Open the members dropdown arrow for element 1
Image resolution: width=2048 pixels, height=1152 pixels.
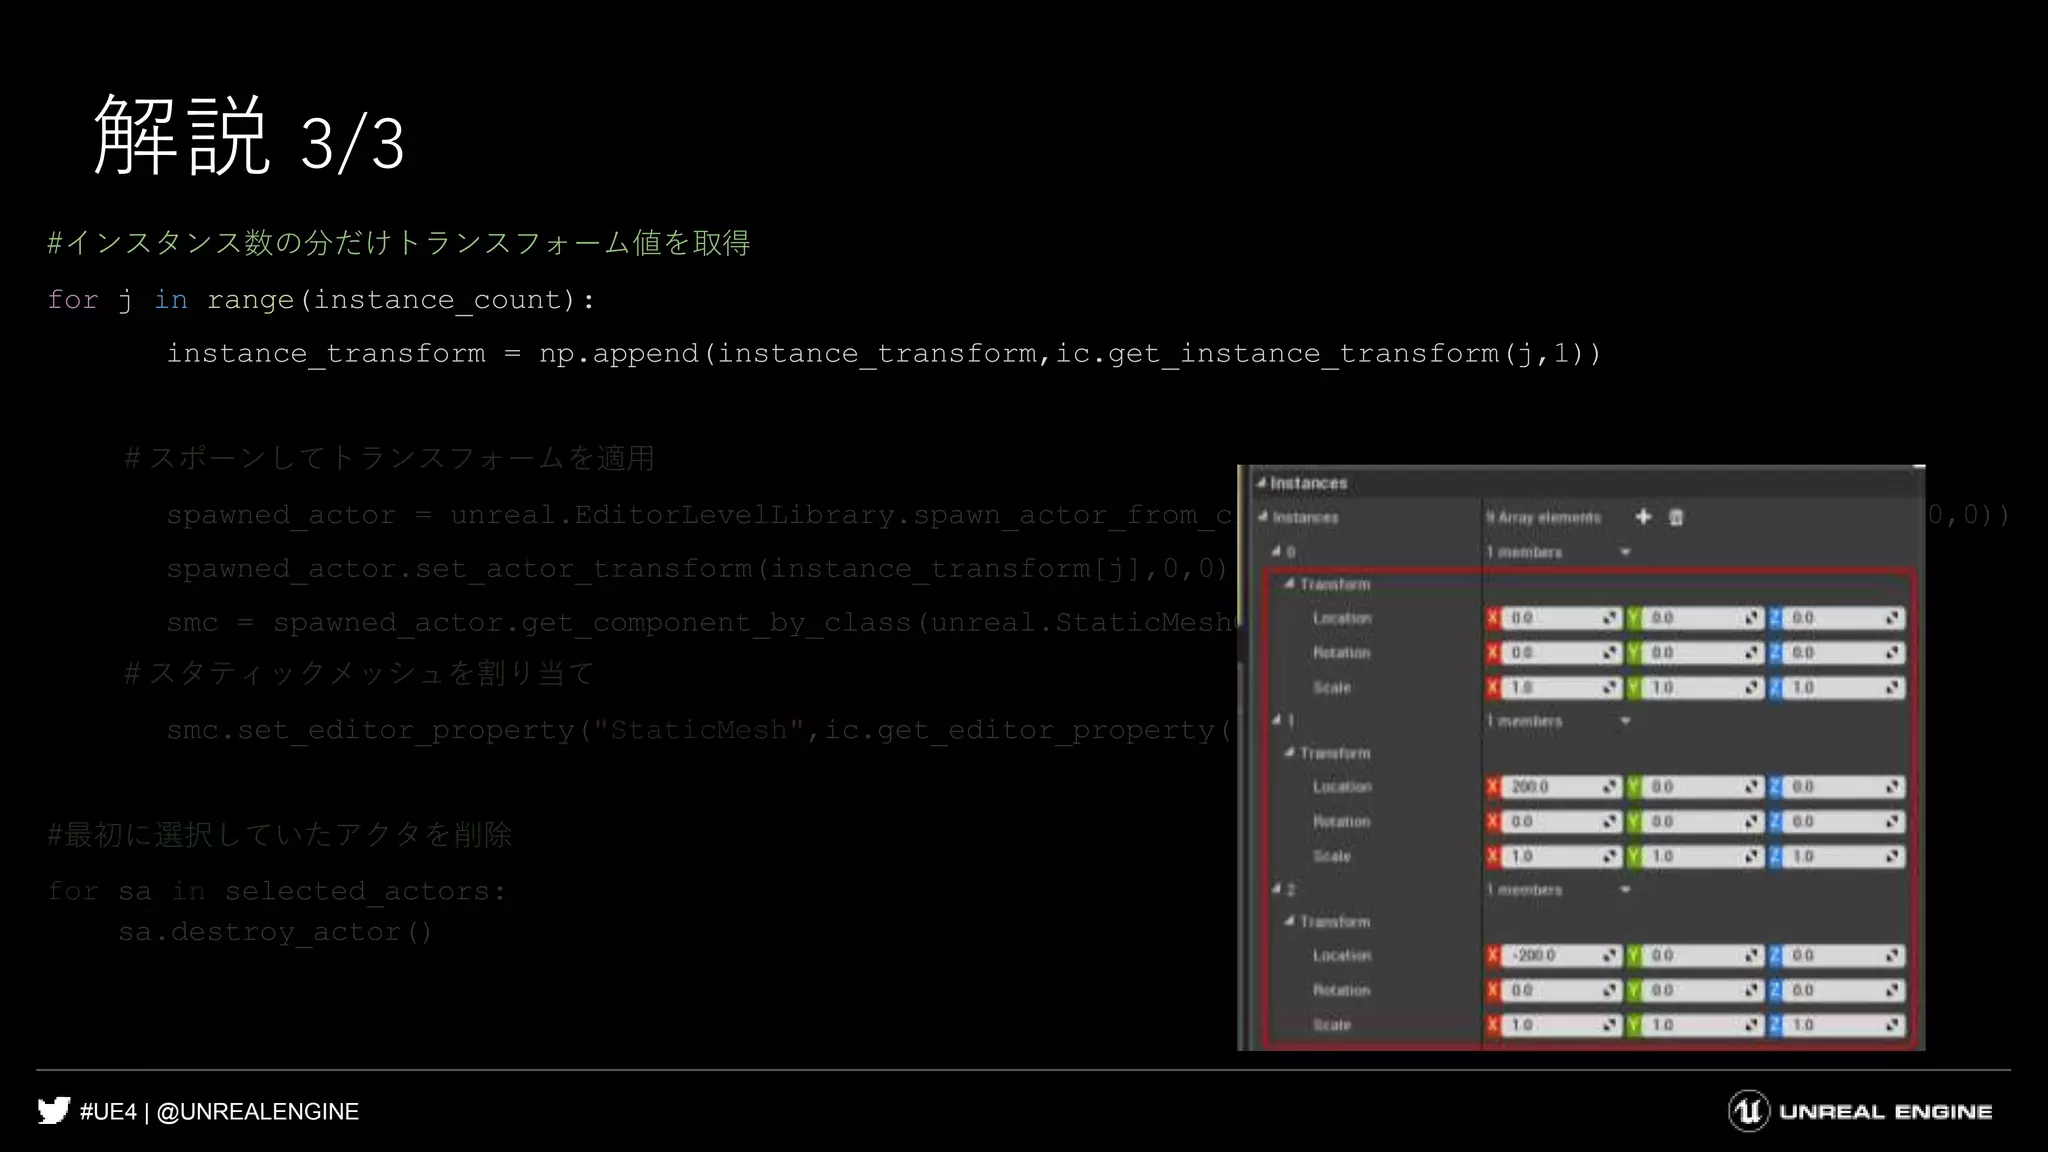(x=1625, y=721)
